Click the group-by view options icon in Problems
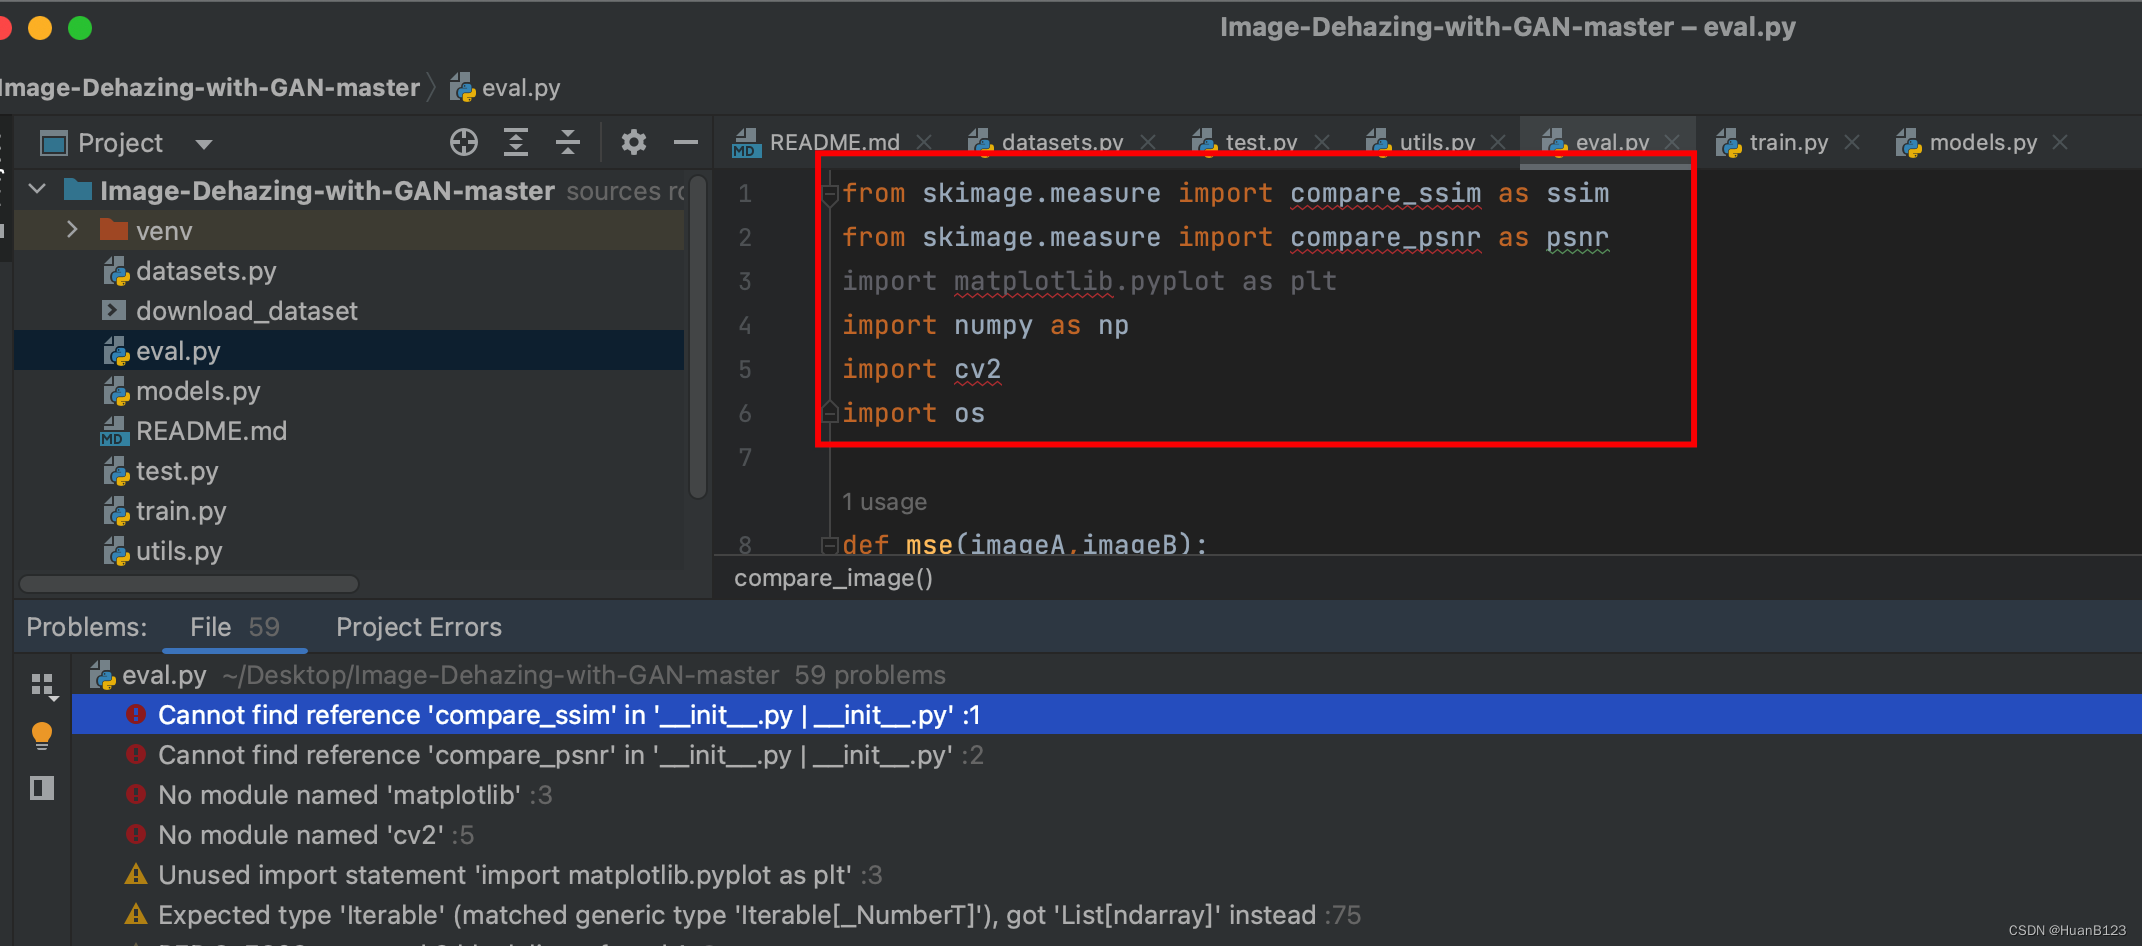Screen dimensions: 2142x946 43,686
